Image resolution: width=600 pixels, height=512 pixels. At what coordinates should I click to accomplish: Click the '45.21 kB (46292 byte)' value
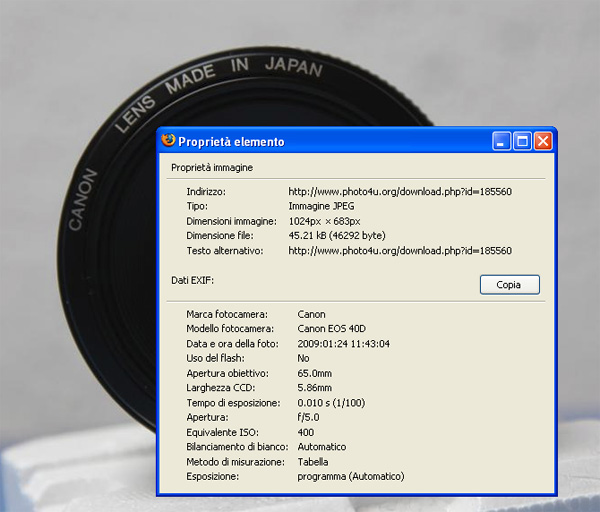(337, 236)
